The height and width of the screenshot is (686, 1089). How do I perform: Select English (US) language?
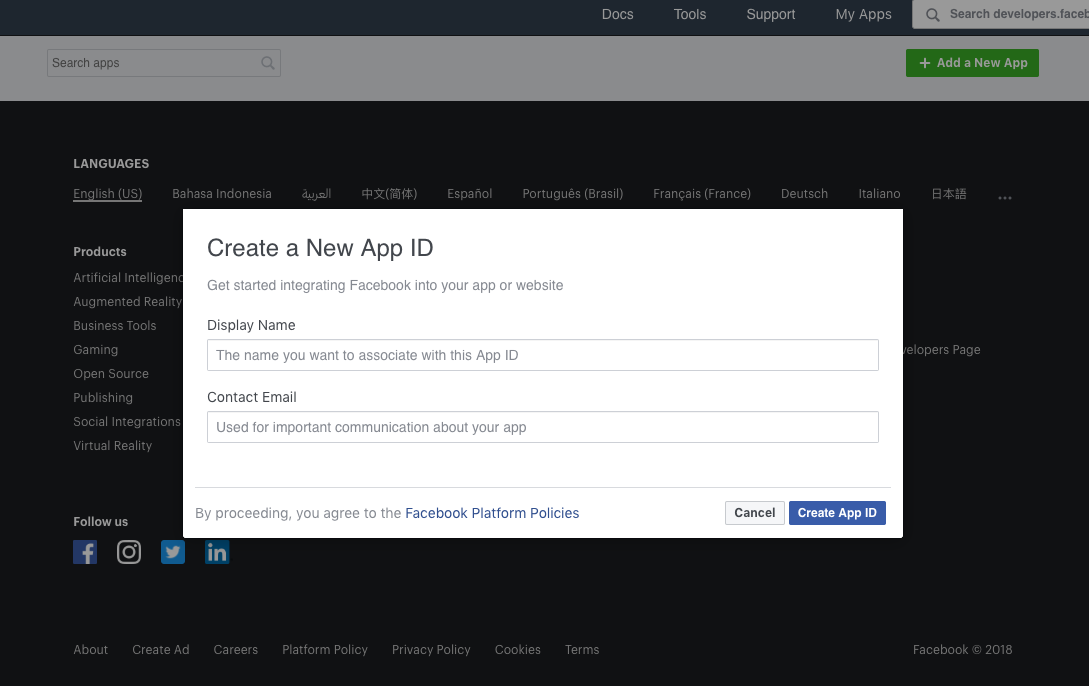[108, 194]
